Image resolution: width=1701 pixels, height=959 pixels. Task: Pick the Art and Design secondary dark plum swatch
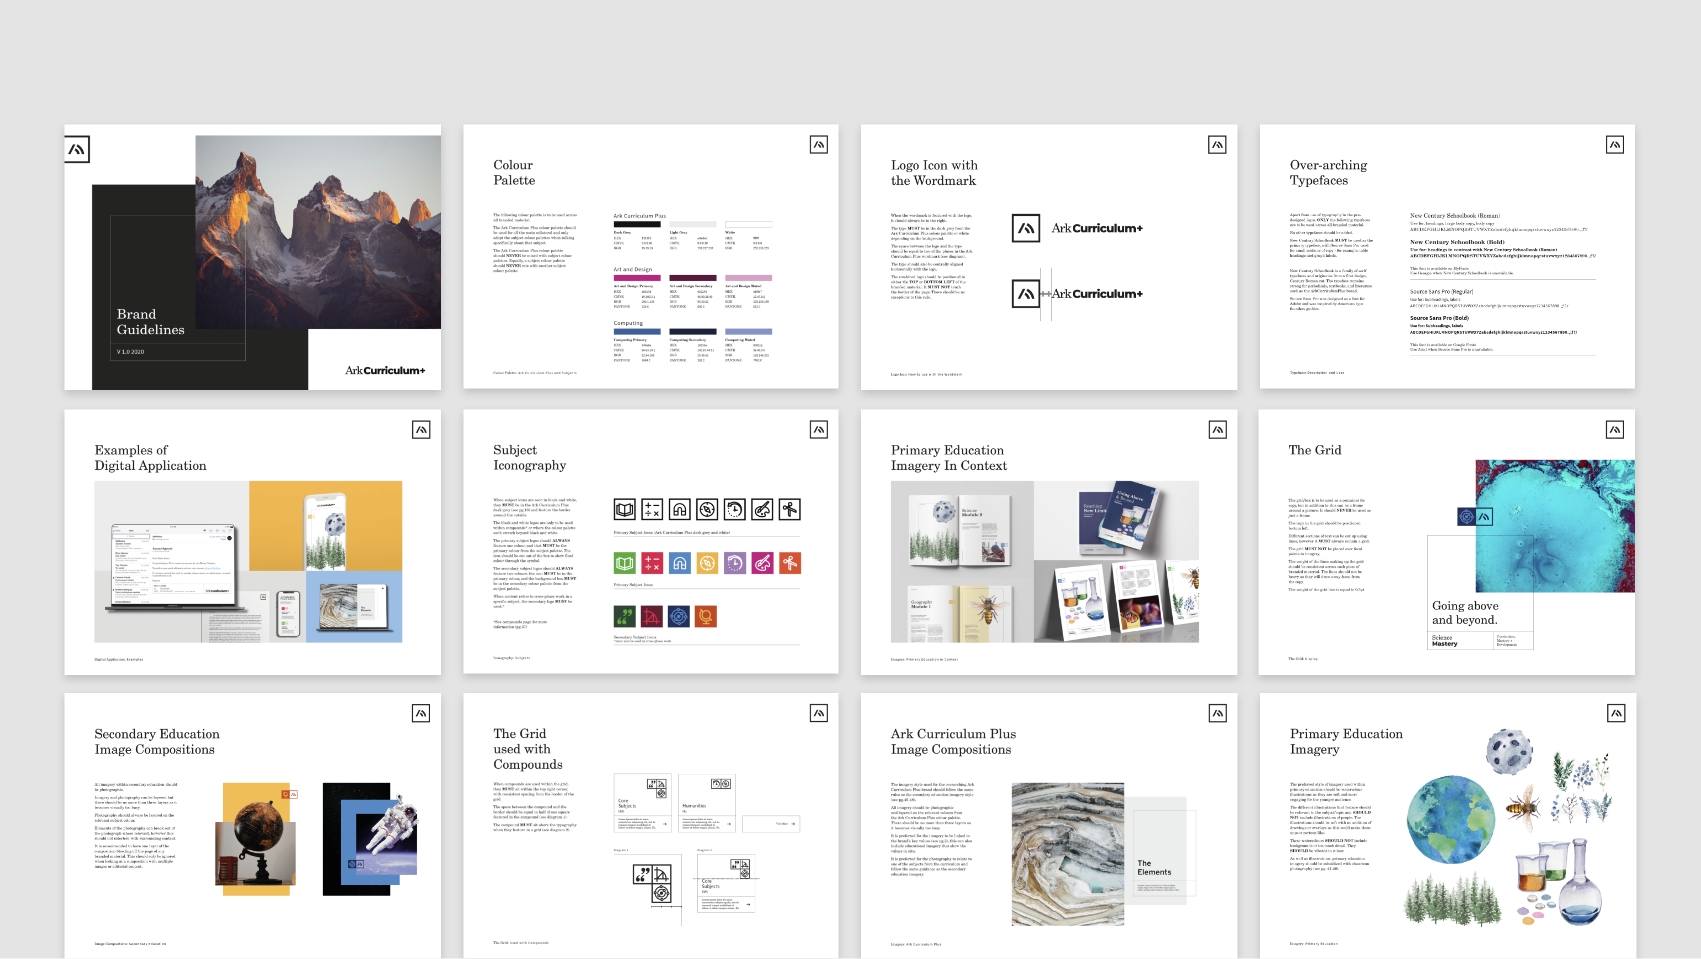(x=692, y=278)
